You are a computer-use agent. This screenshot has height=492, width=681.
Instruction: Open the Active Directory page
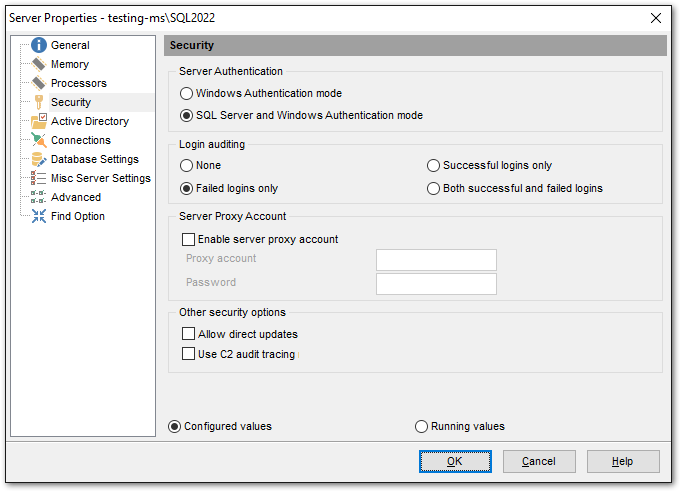tap(90, 121)
